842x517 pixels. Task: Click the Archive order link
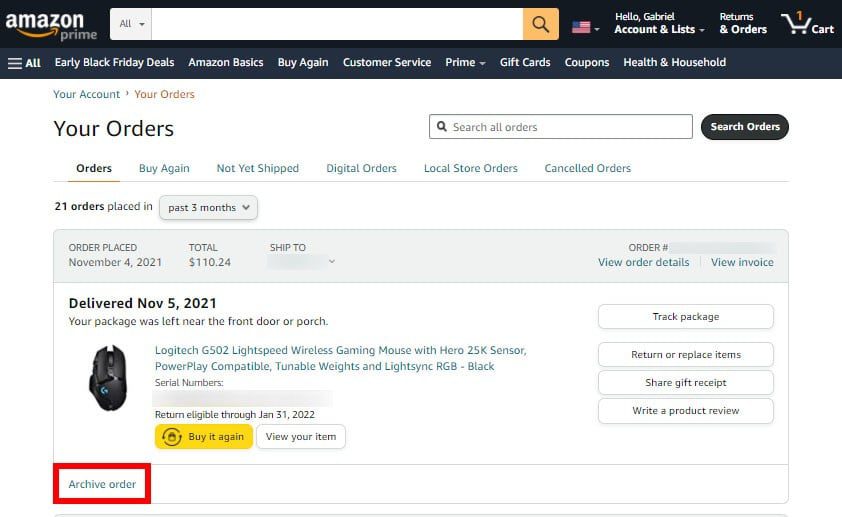pos(102,484)
